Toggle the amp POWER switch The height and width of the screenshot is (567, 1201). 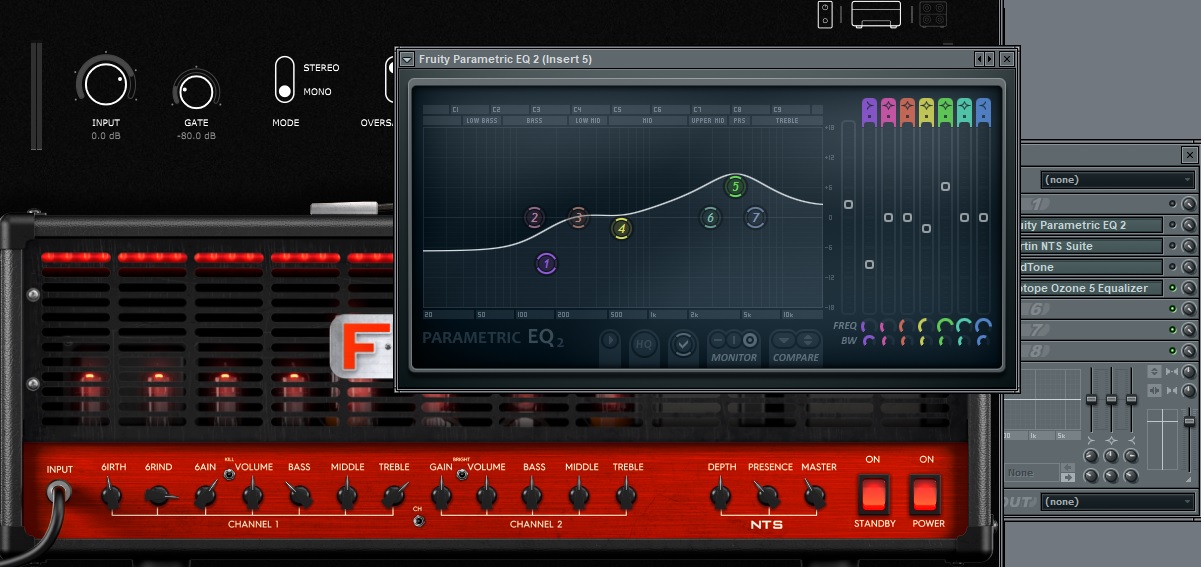(925, 494)
